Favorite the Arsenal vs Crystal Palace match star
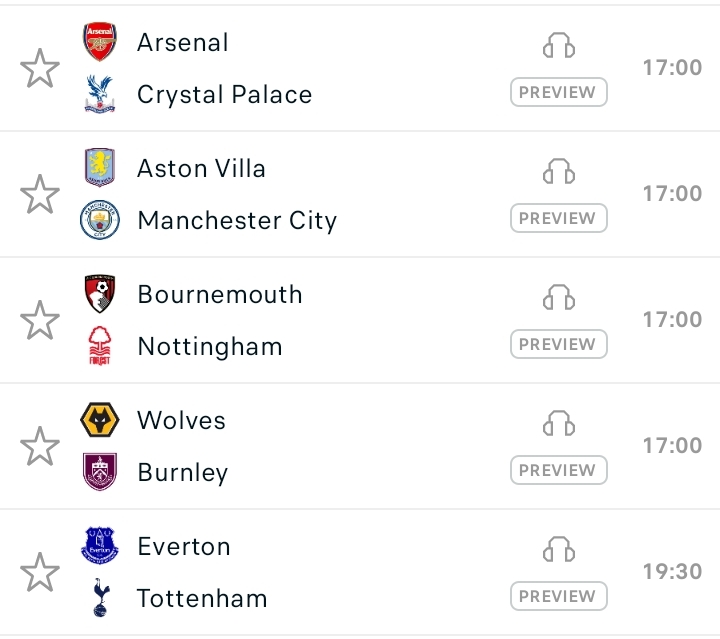720x639 pixels. 40,69
